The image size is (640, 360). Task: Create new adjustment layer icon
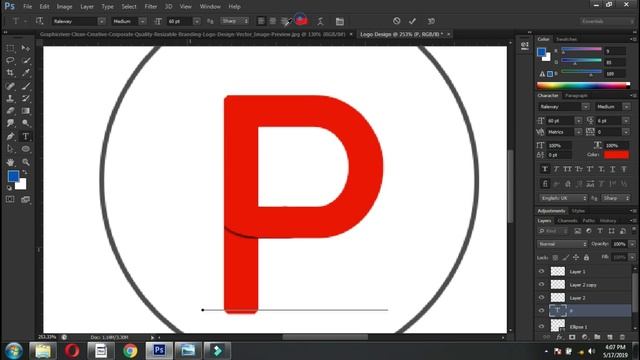pyautogui.click(x=584, y=337)
